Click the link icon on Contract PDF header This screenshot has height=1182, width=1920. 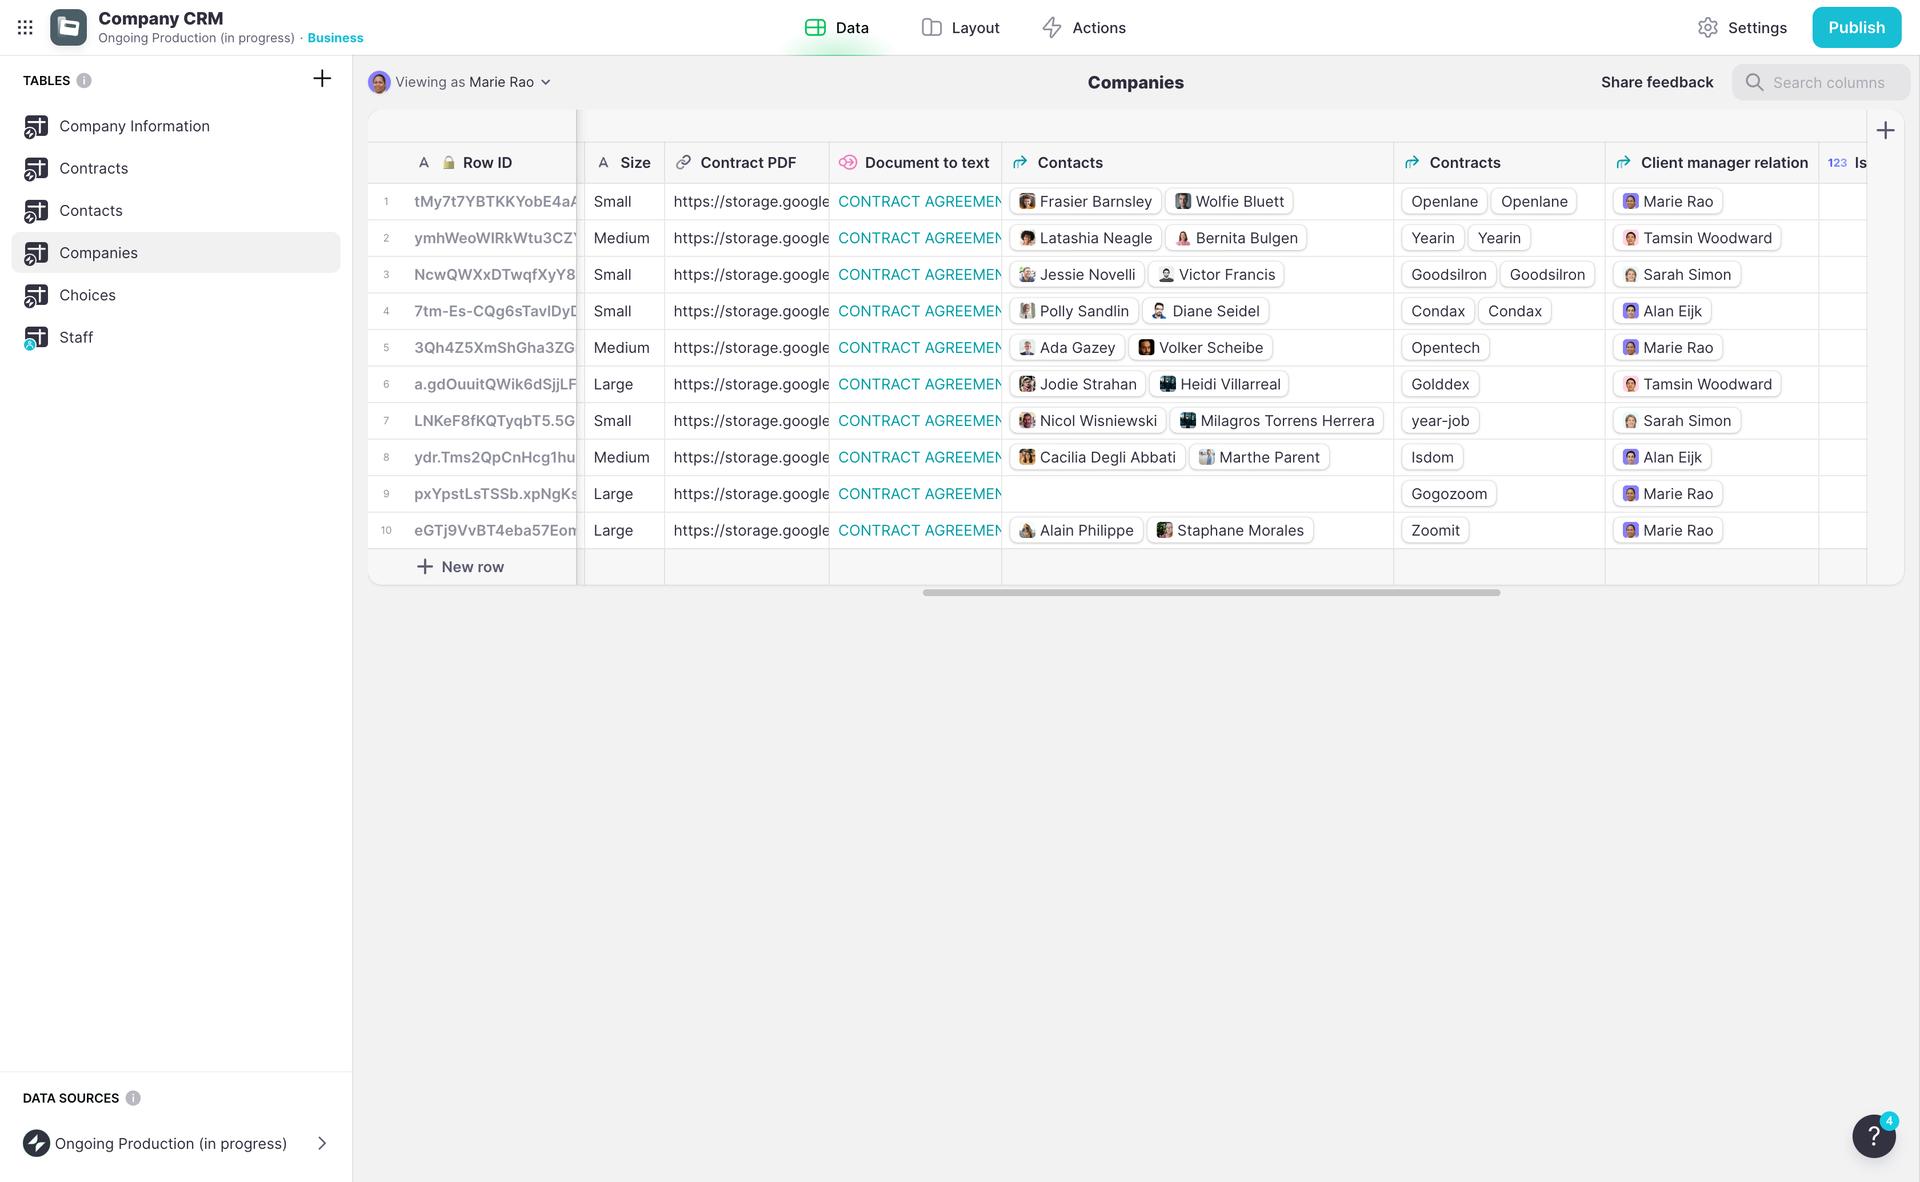click(684, 162)
